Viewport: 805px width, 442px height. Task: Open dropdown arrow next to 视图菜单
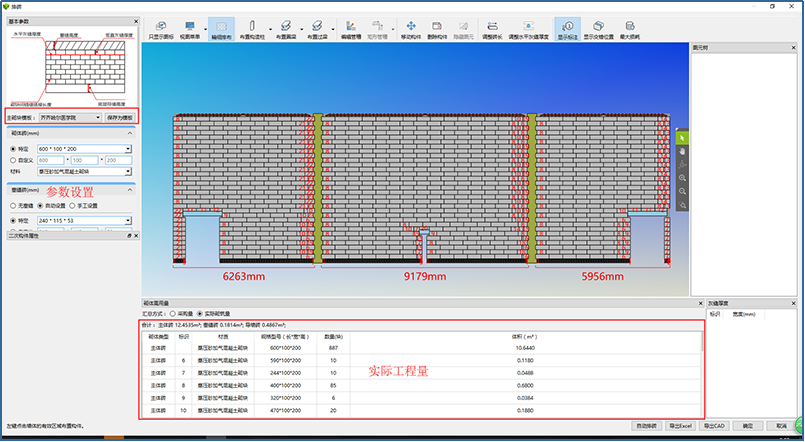click(x=205, y=29)
